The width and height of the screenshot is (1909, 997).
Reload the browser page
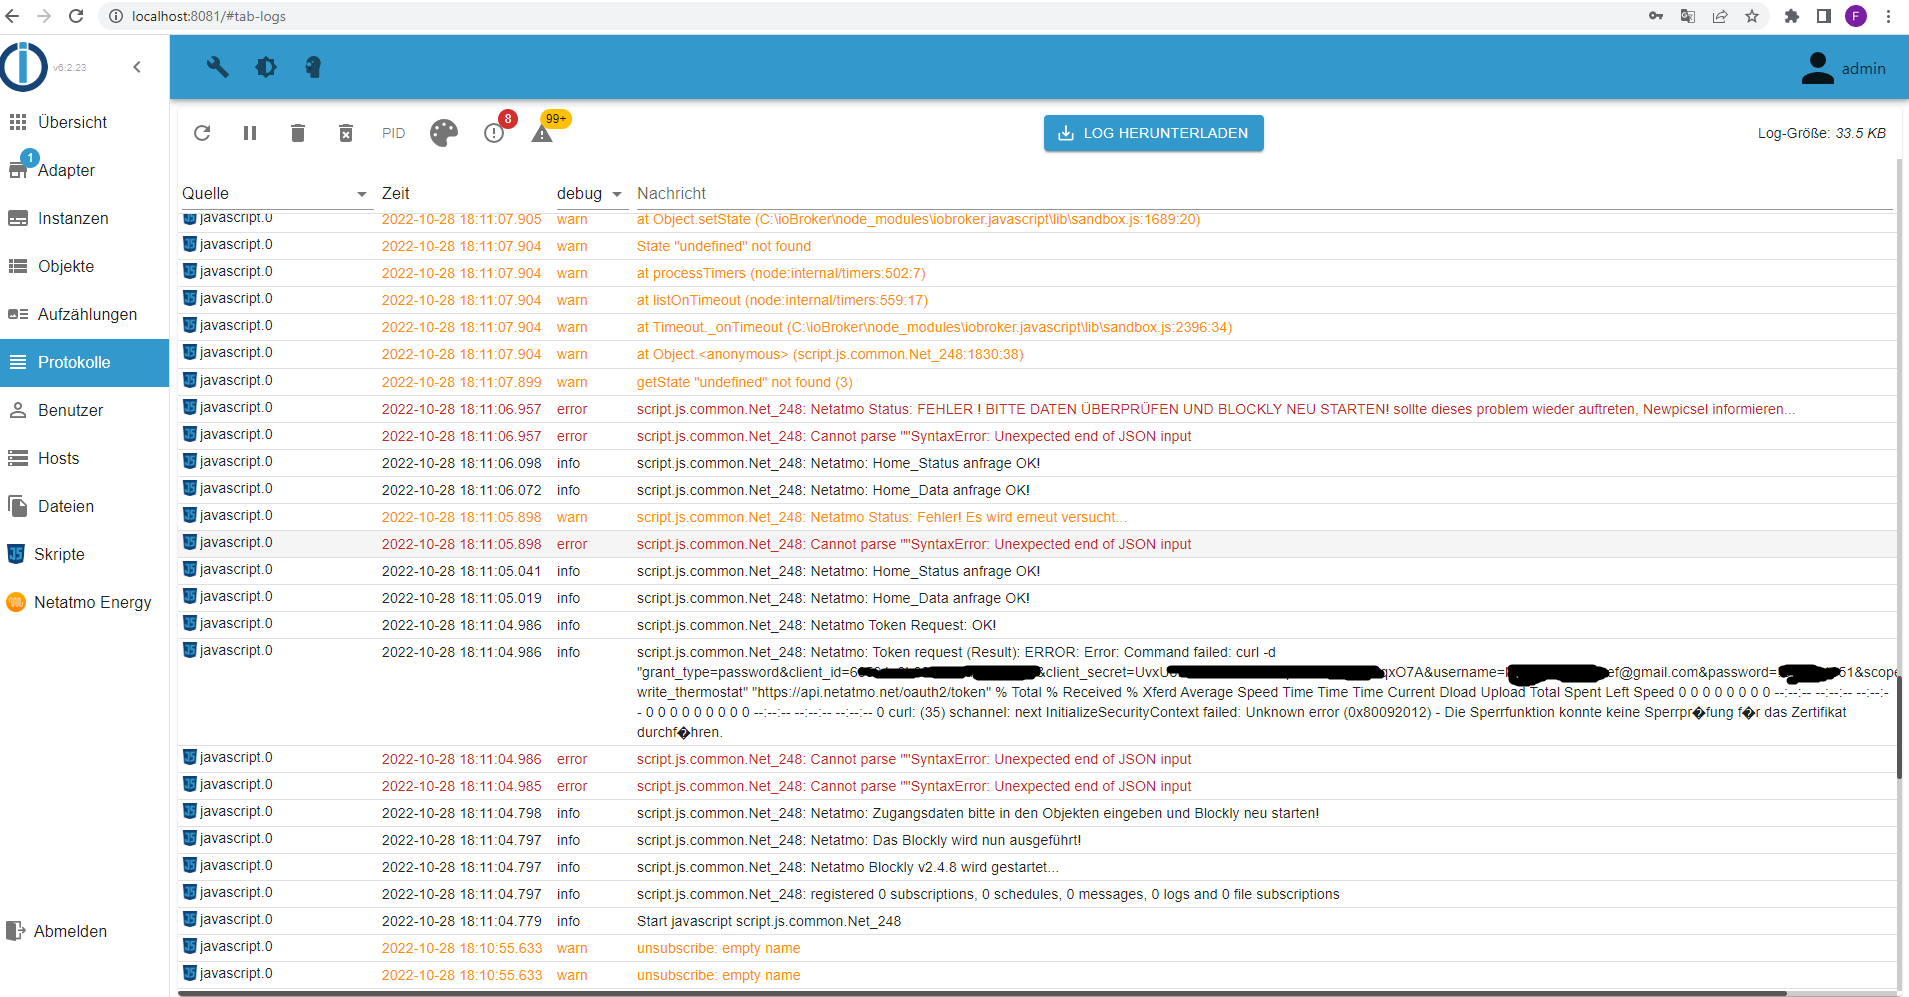coord(76,16)
